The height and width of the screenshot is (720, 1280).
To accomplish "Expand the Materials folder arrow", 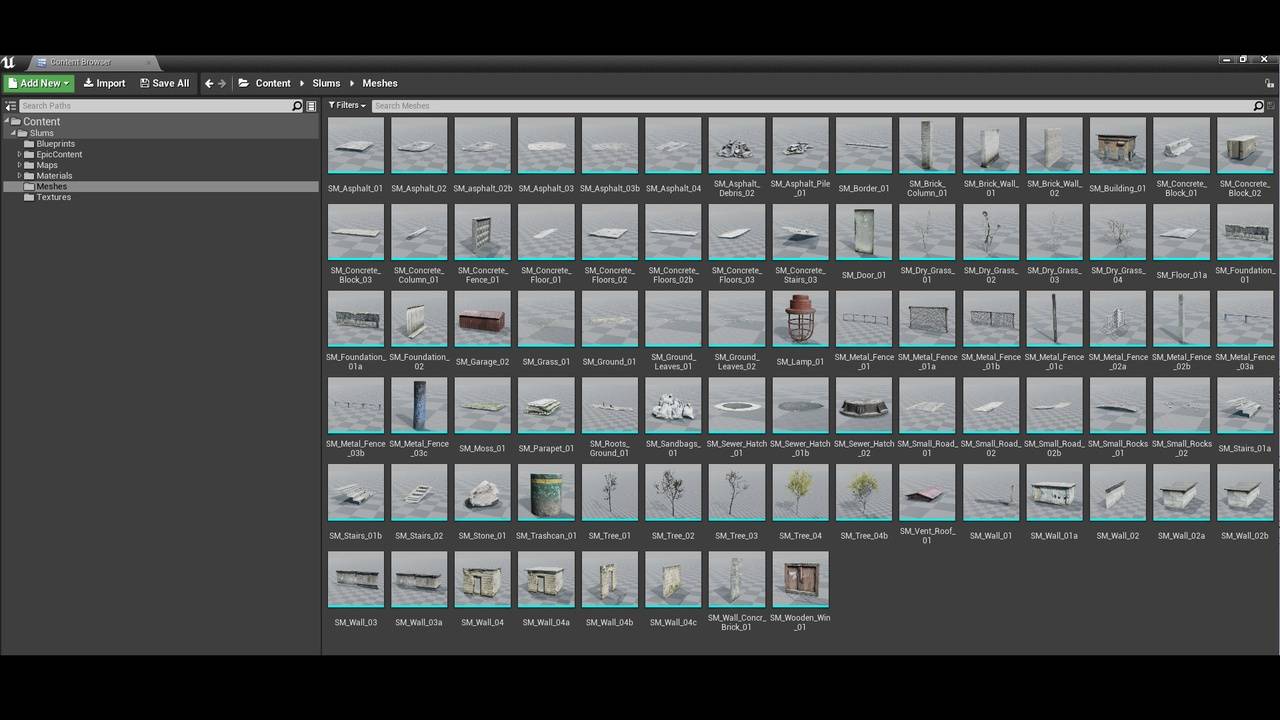I will [x=19, y=176].
